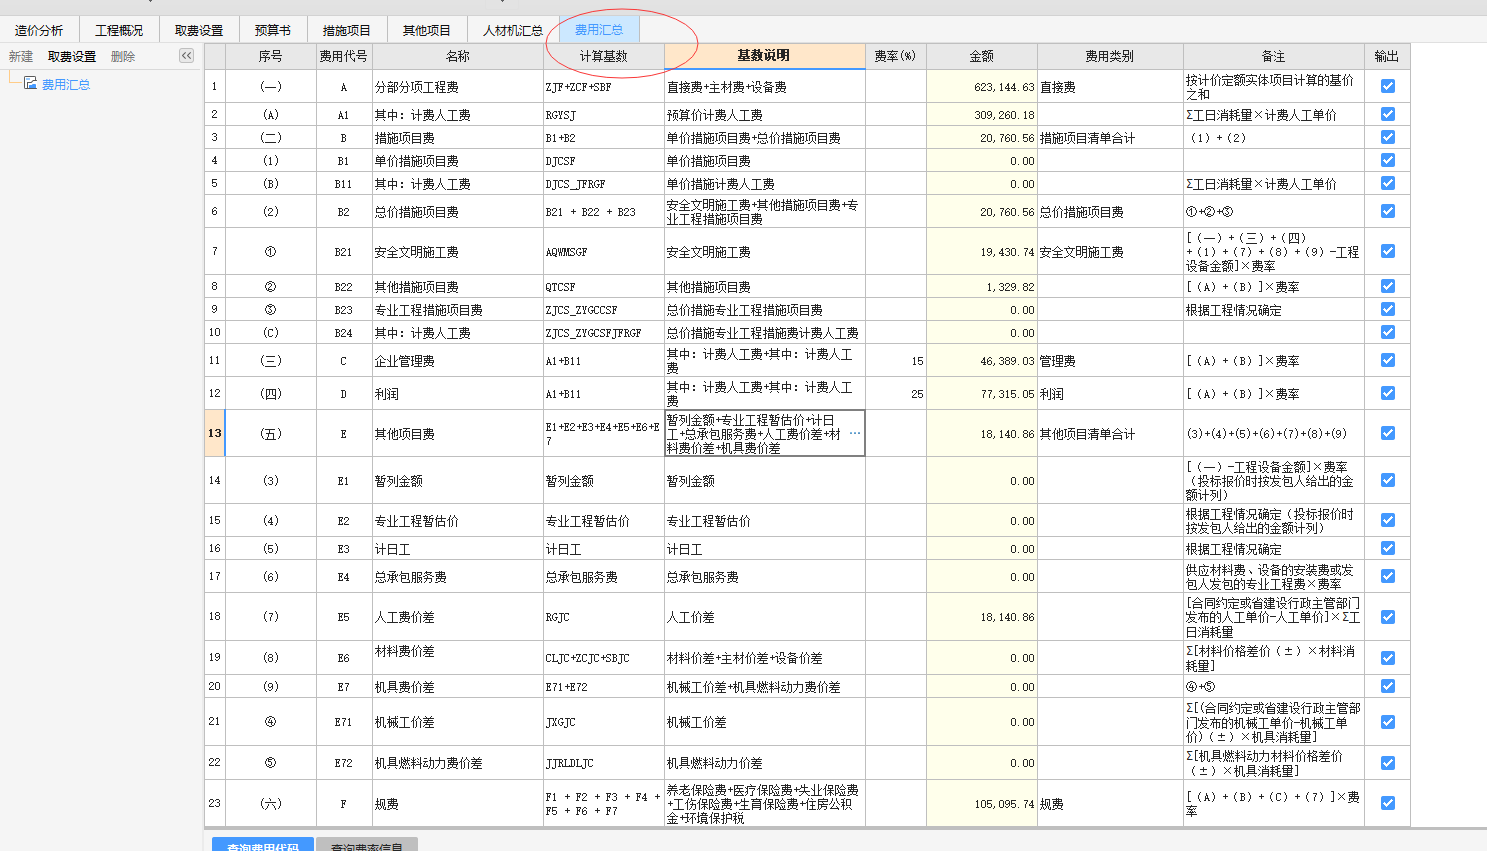Open the 预算书 tab
This screenshot has height=851, width=1487.
(x=273, y=30)
